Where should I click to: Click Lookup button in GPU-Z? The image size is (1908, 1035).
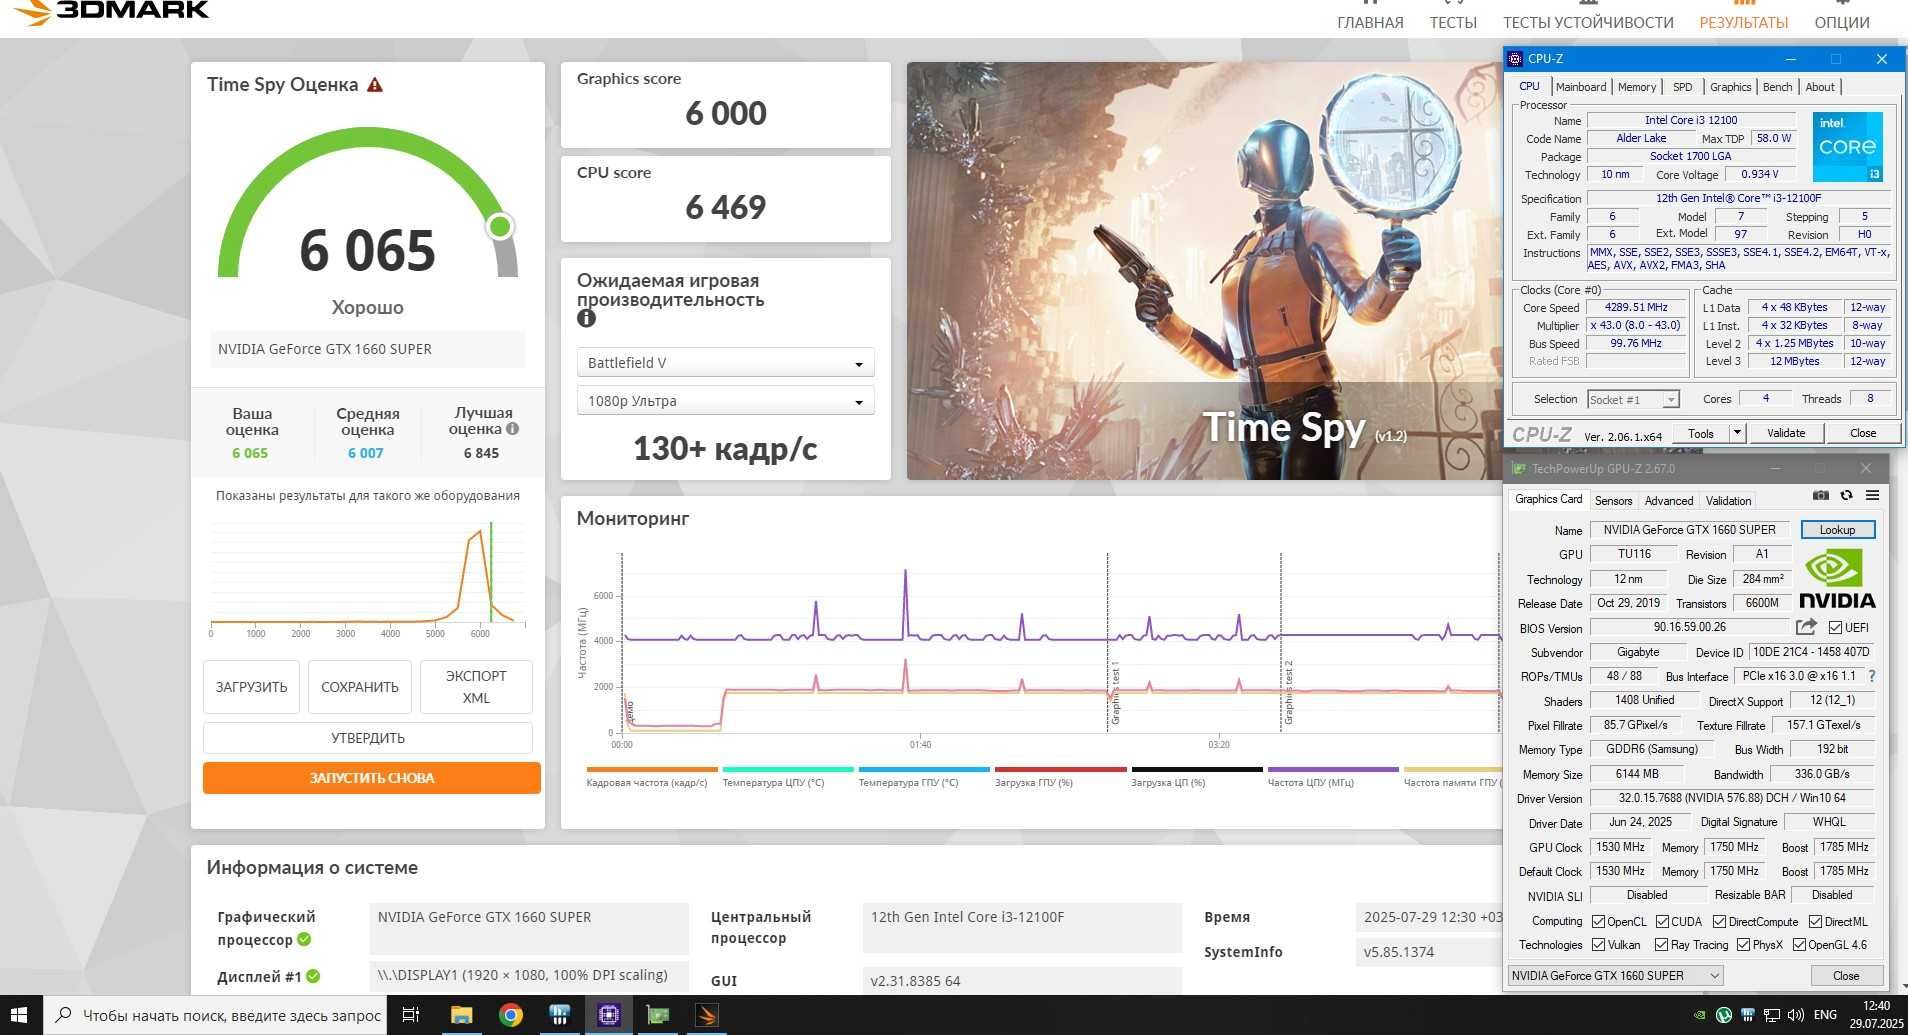click(1837, 530)
